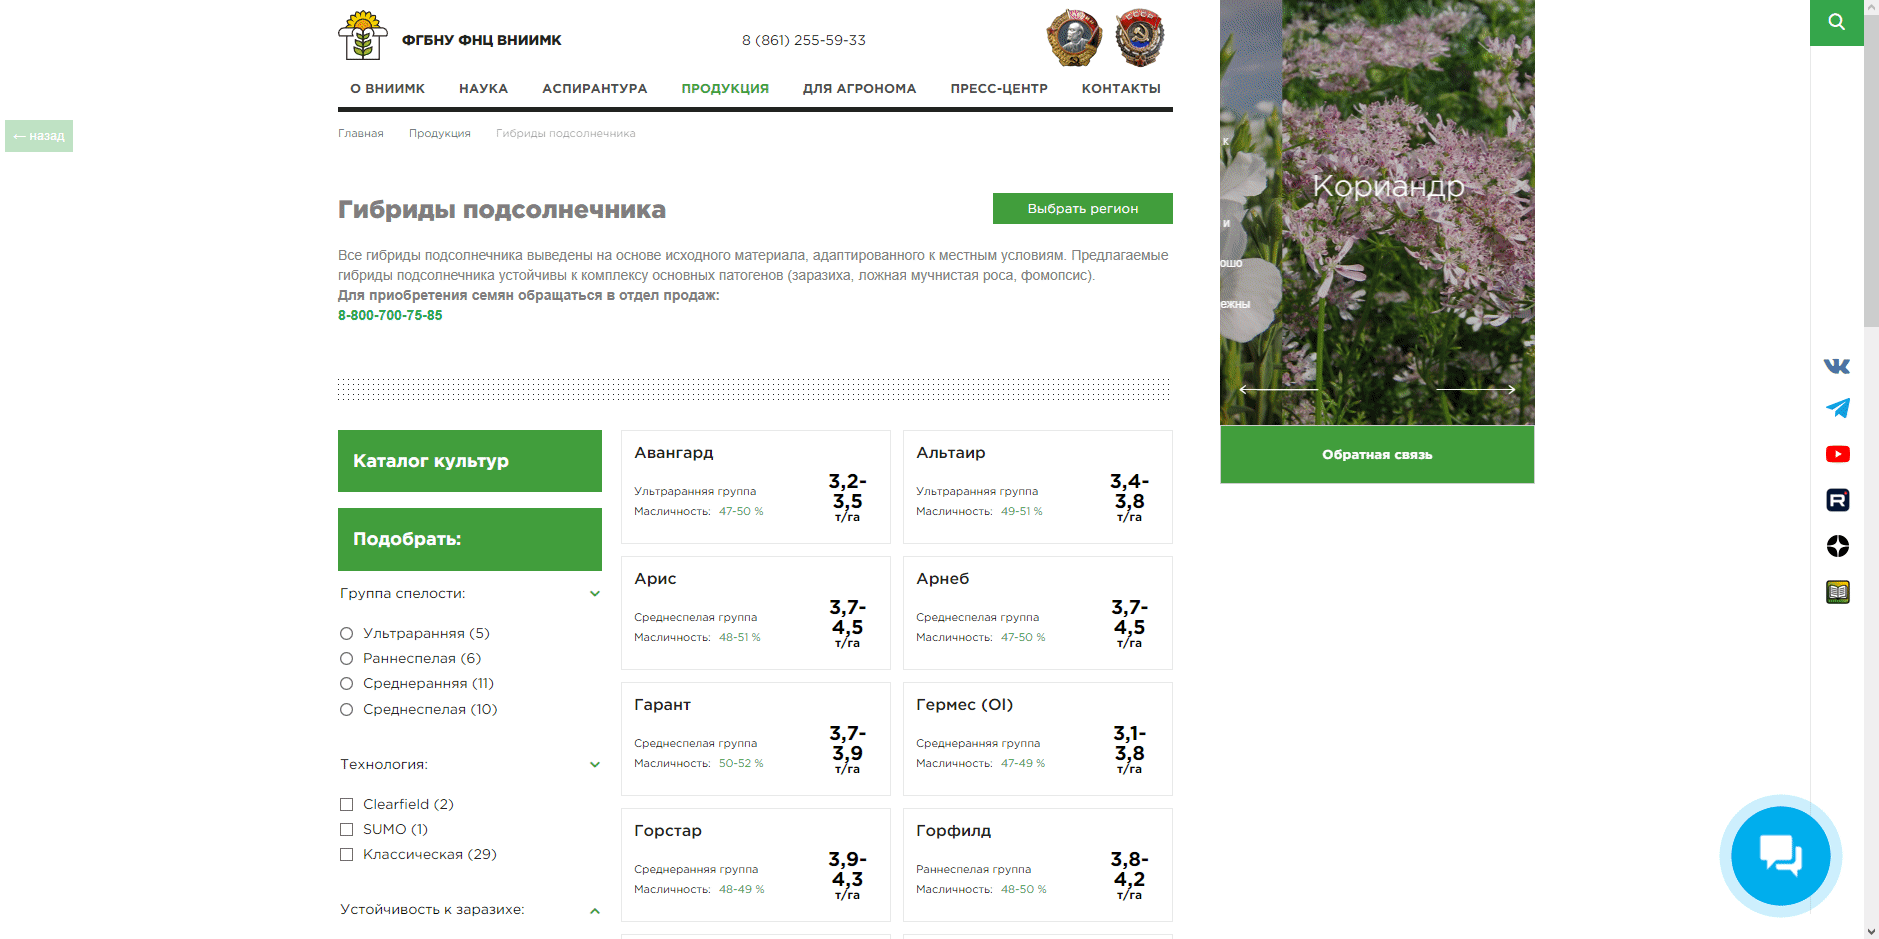Open the live chat bubble
1879x939 pixels.
(1780, 856)
